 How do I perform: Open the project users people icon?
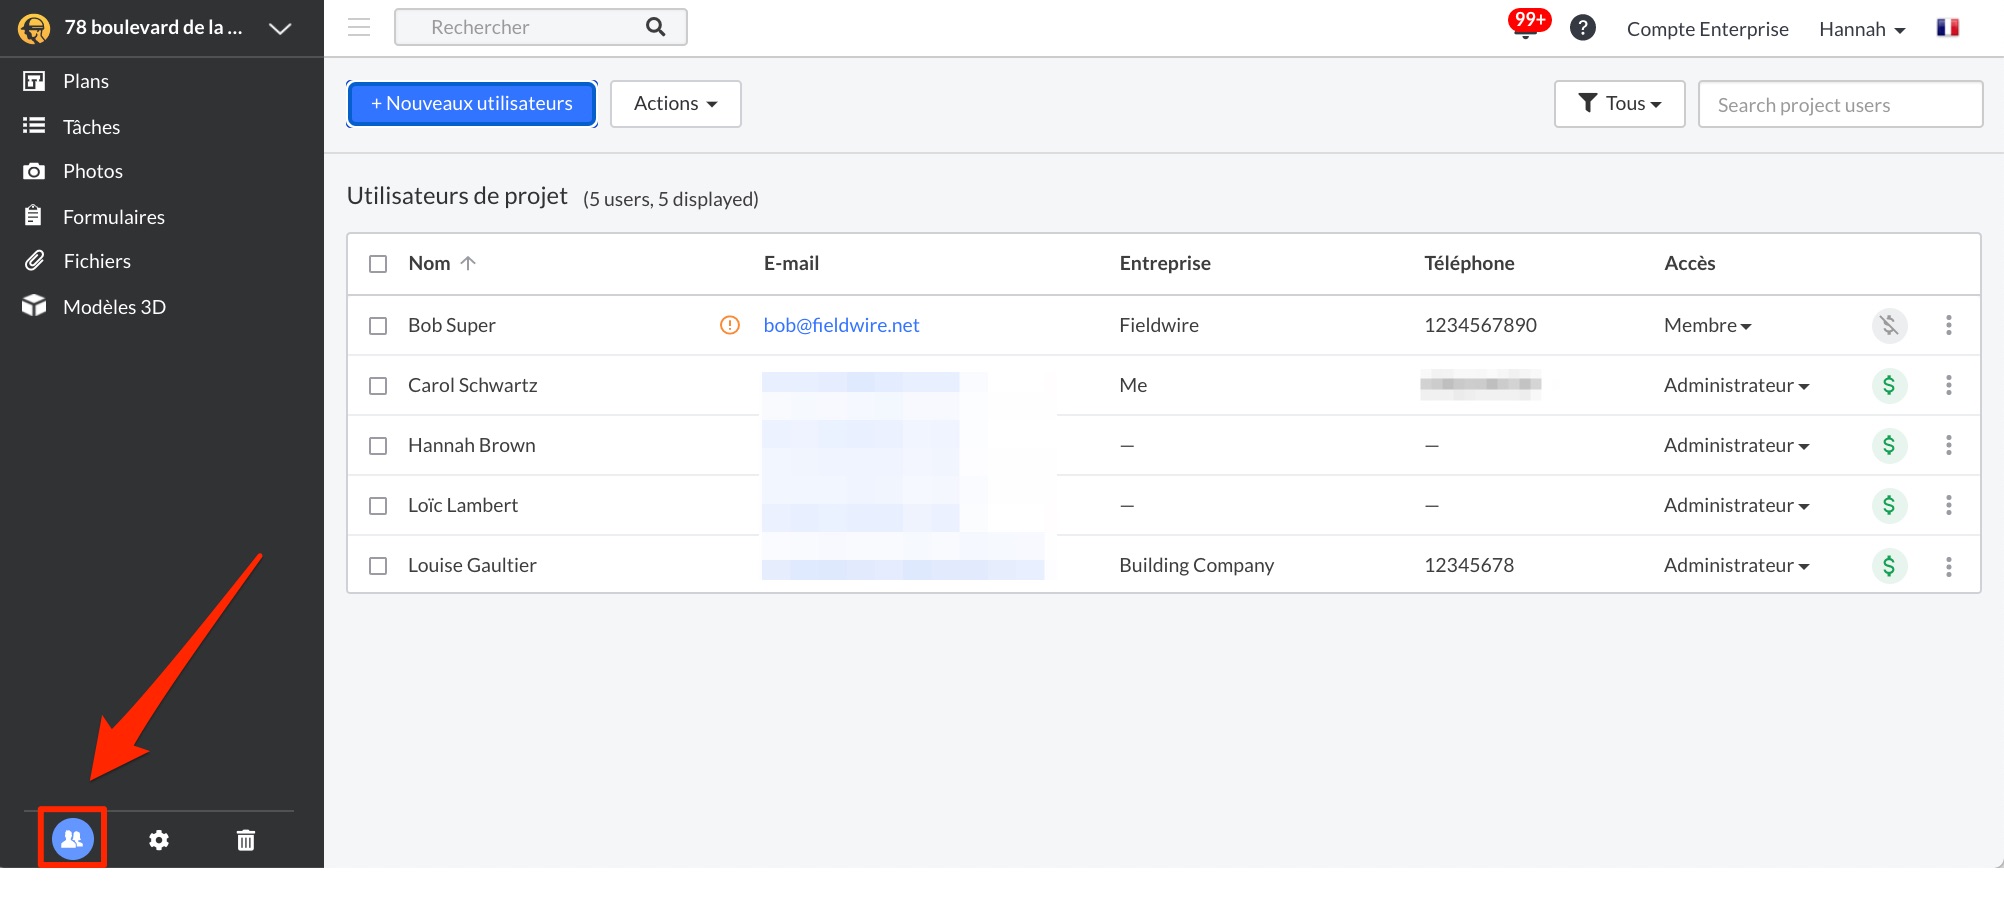click(72, 839)
